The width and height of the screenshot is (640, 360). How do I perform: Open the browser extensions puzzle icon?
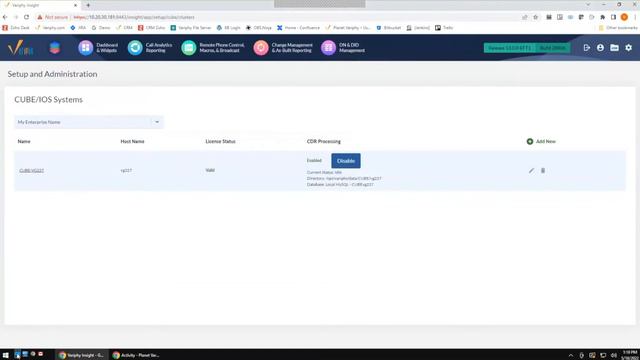click(602, 17)
